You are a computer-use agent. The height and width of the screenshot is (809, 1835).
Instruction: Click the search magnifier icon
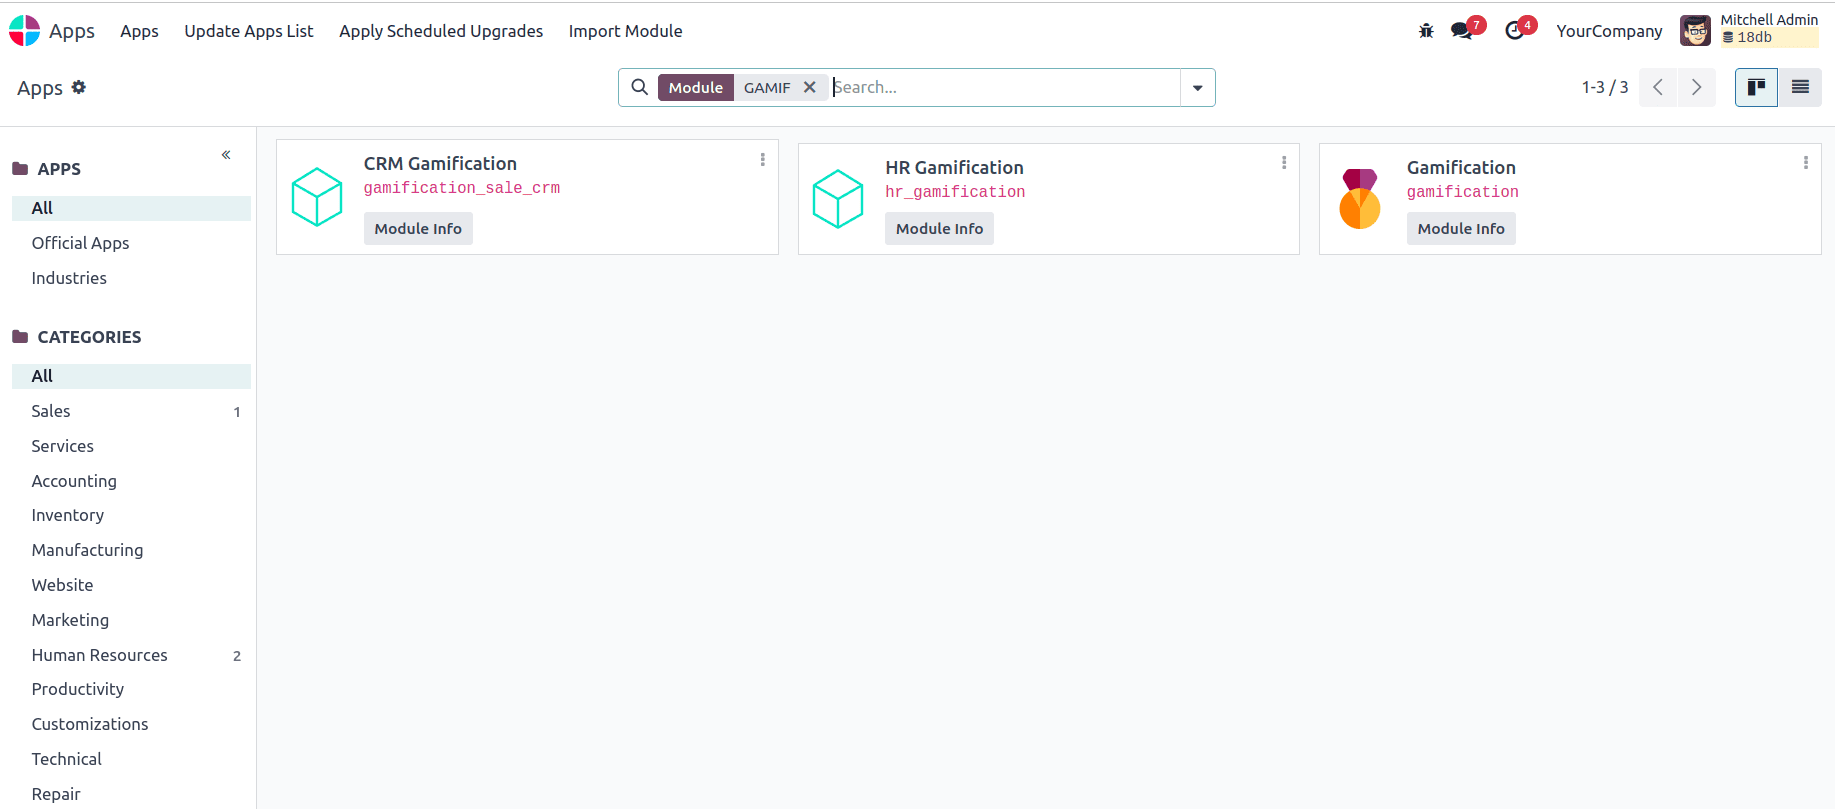[639, 87]
